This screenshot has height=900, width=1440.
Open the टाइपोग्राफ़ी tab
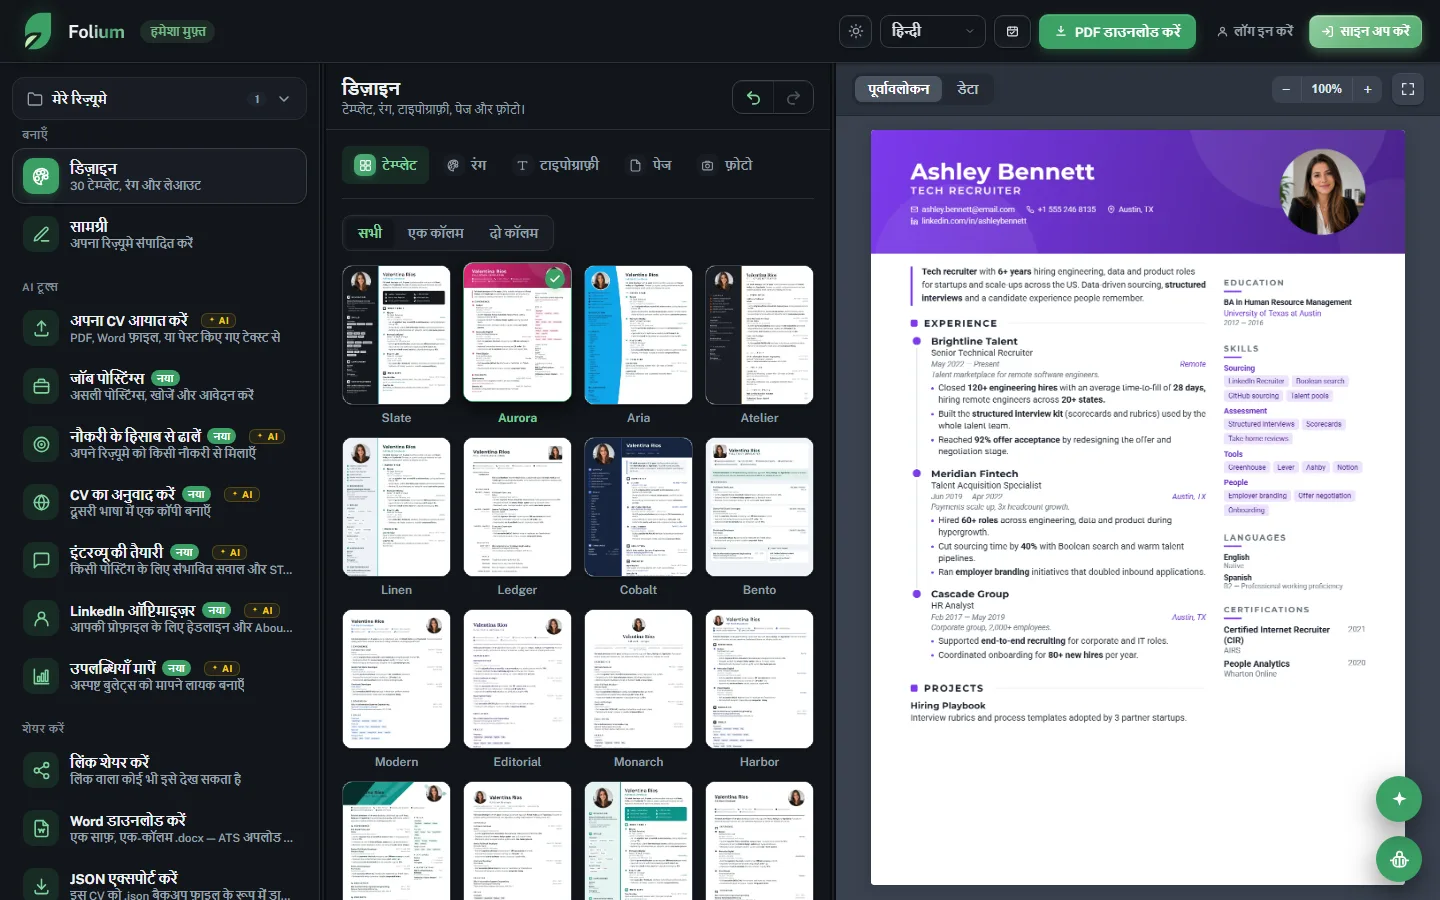pos(557,165)
